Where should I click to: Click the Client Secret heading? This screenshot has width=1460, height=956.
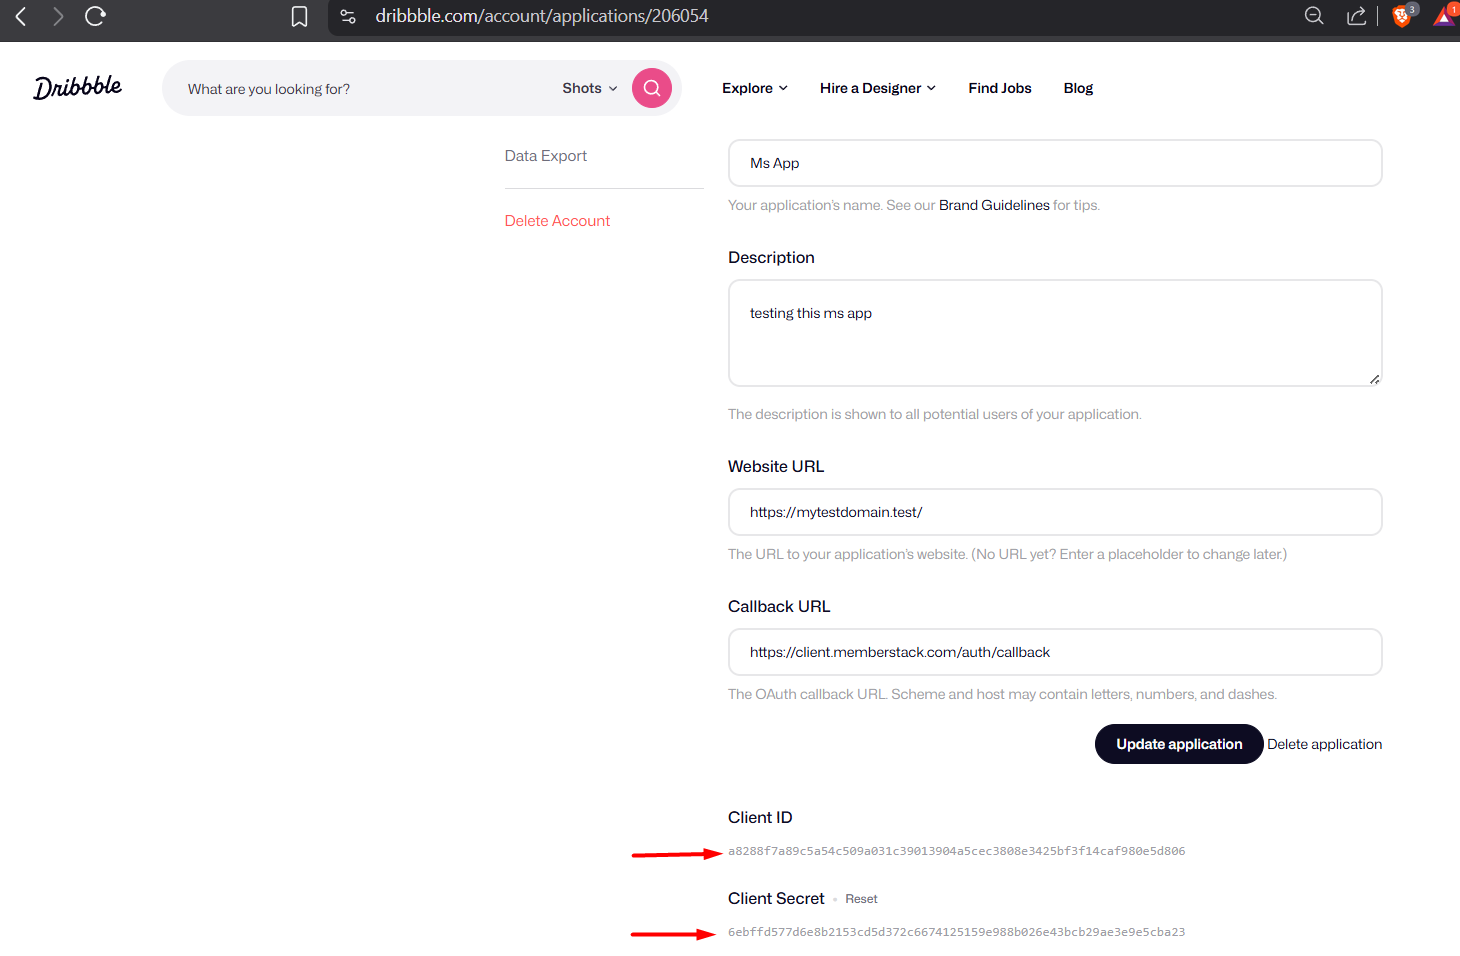click(776, 898)
